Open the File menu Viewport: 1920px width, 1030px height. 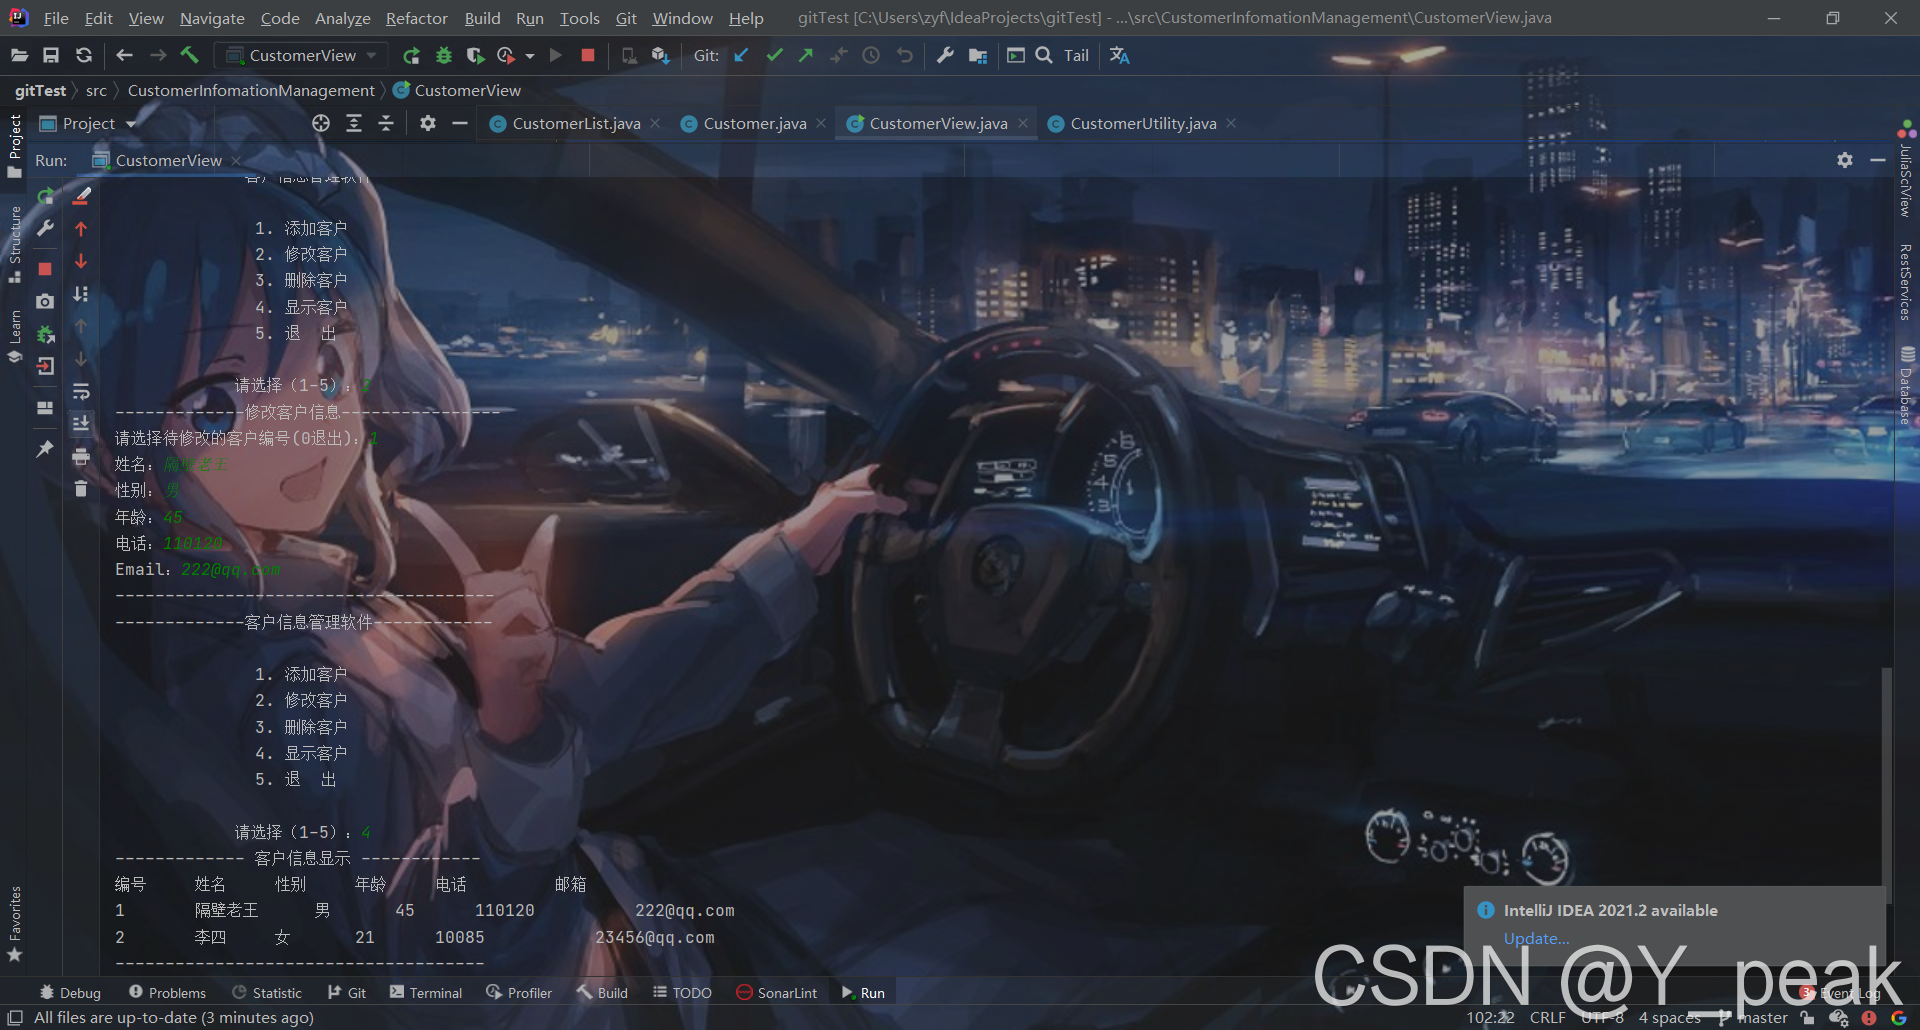tap(56, 18)
